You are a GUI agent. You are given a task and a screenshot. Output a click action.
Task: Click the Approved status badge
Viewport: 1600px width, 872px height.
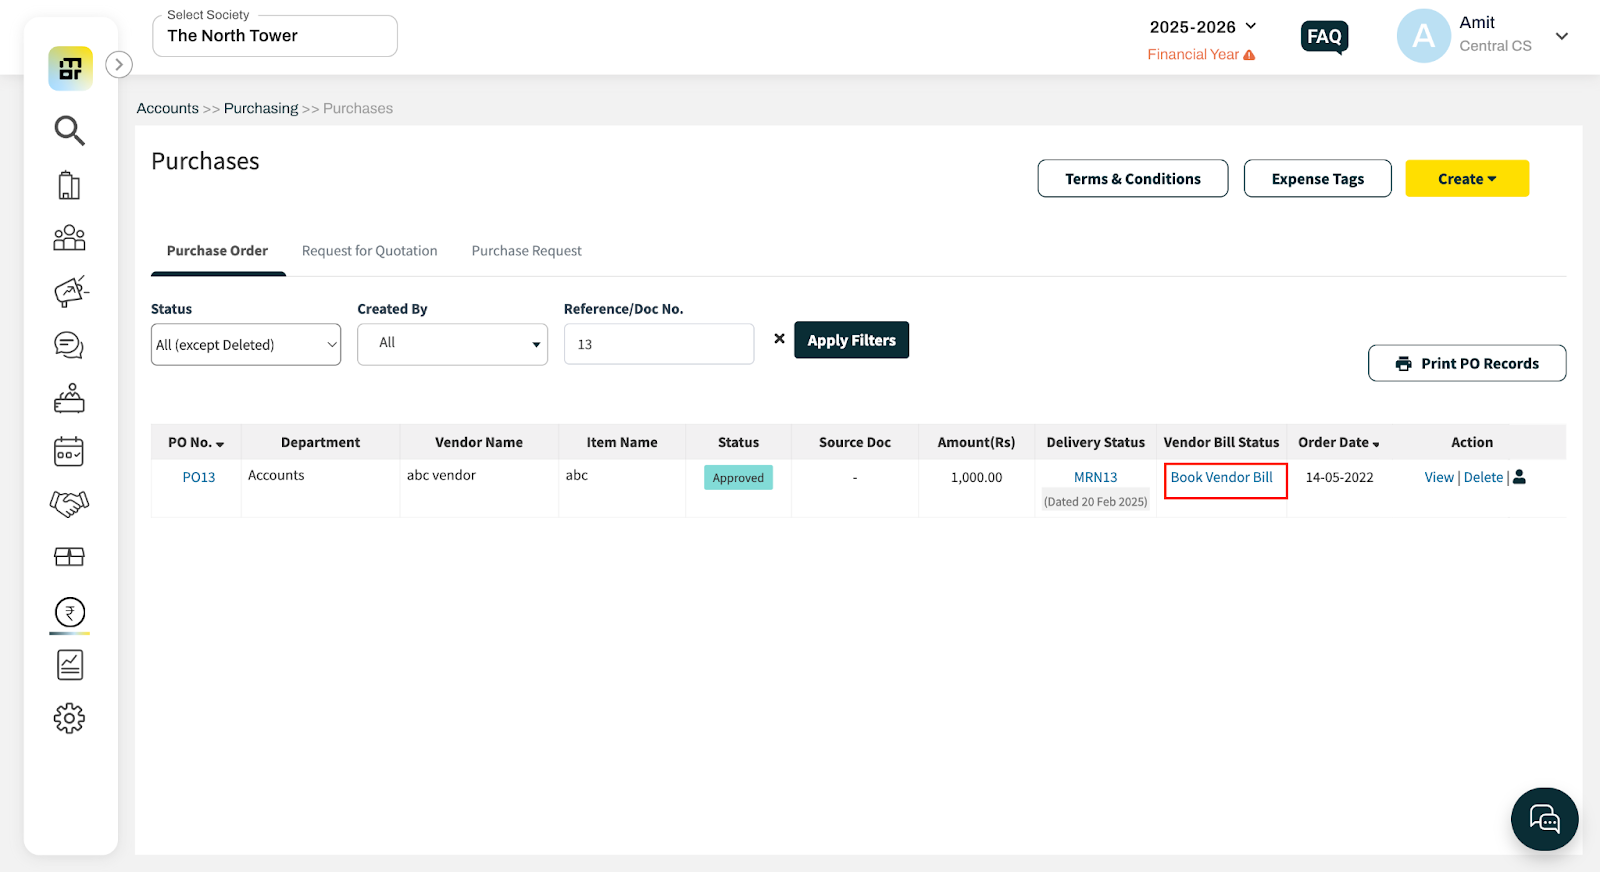[x=738, y=478]
